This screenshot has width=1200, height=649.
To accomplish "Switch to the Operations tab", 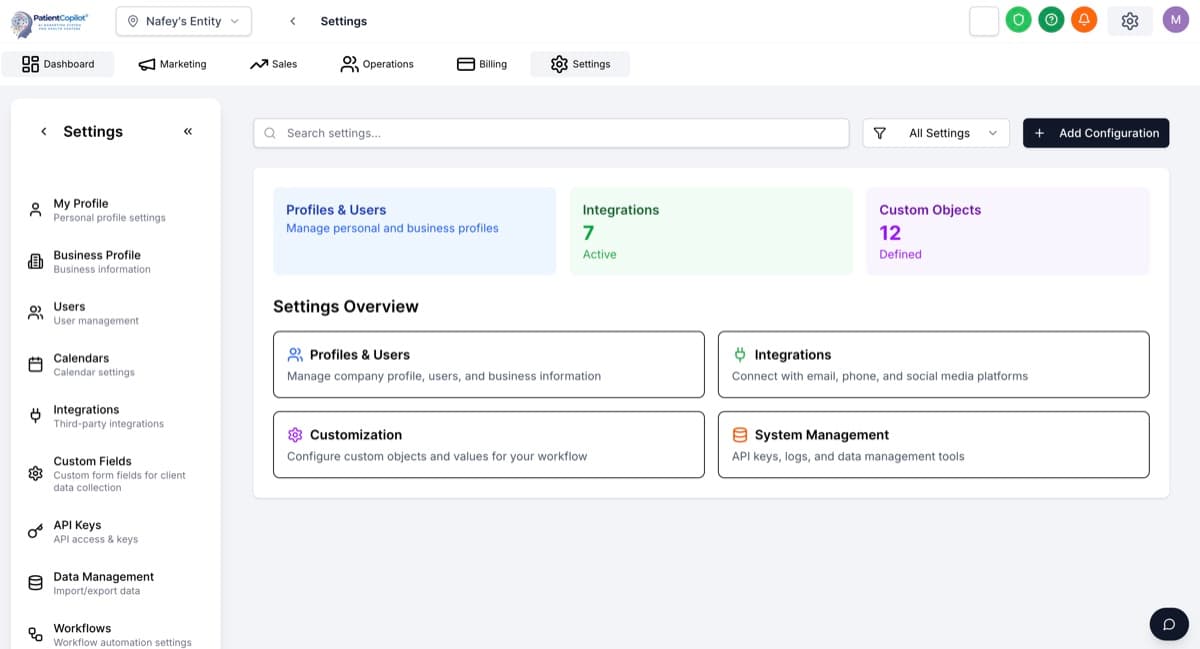I will click(x=377, y=64).
